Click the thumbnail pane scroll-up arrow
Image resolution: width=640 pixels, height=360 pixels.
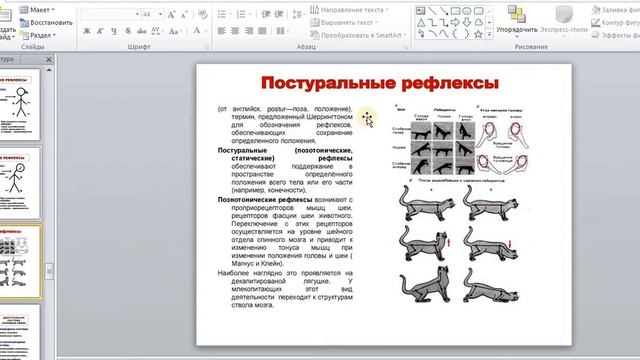click(49, 70)
